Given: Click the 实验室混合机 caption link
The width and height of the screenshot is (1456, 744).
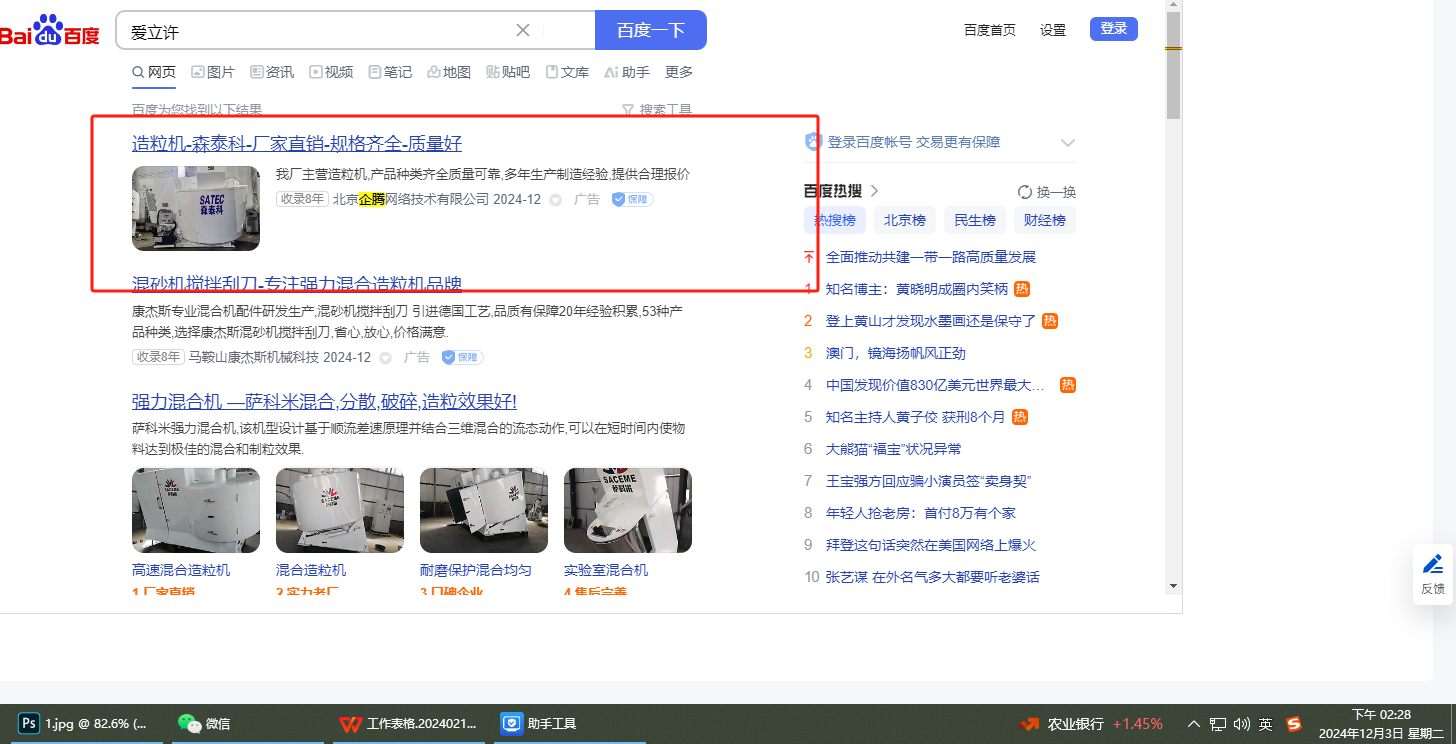Looking at the screenshot, I should pyautogui.click(x=606, y=570).
